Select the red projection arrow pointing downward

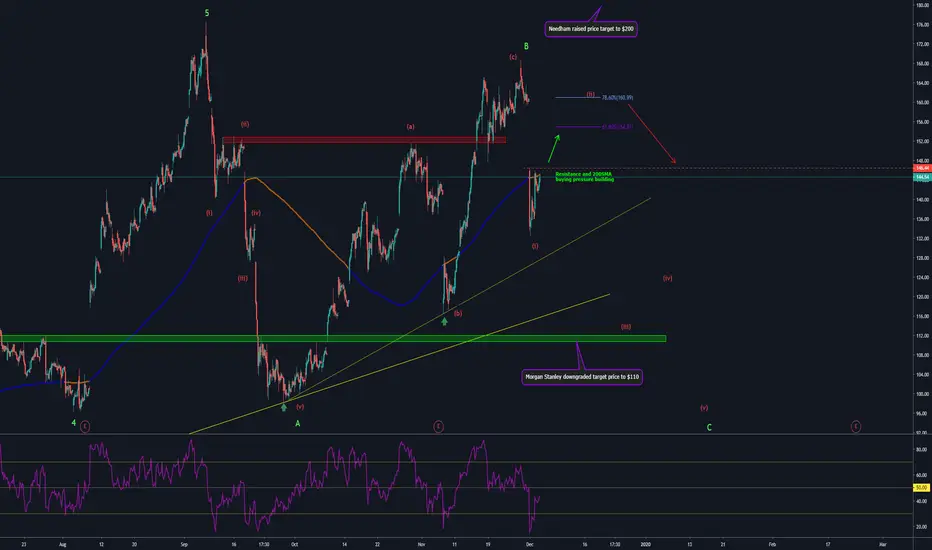[652, 134]
